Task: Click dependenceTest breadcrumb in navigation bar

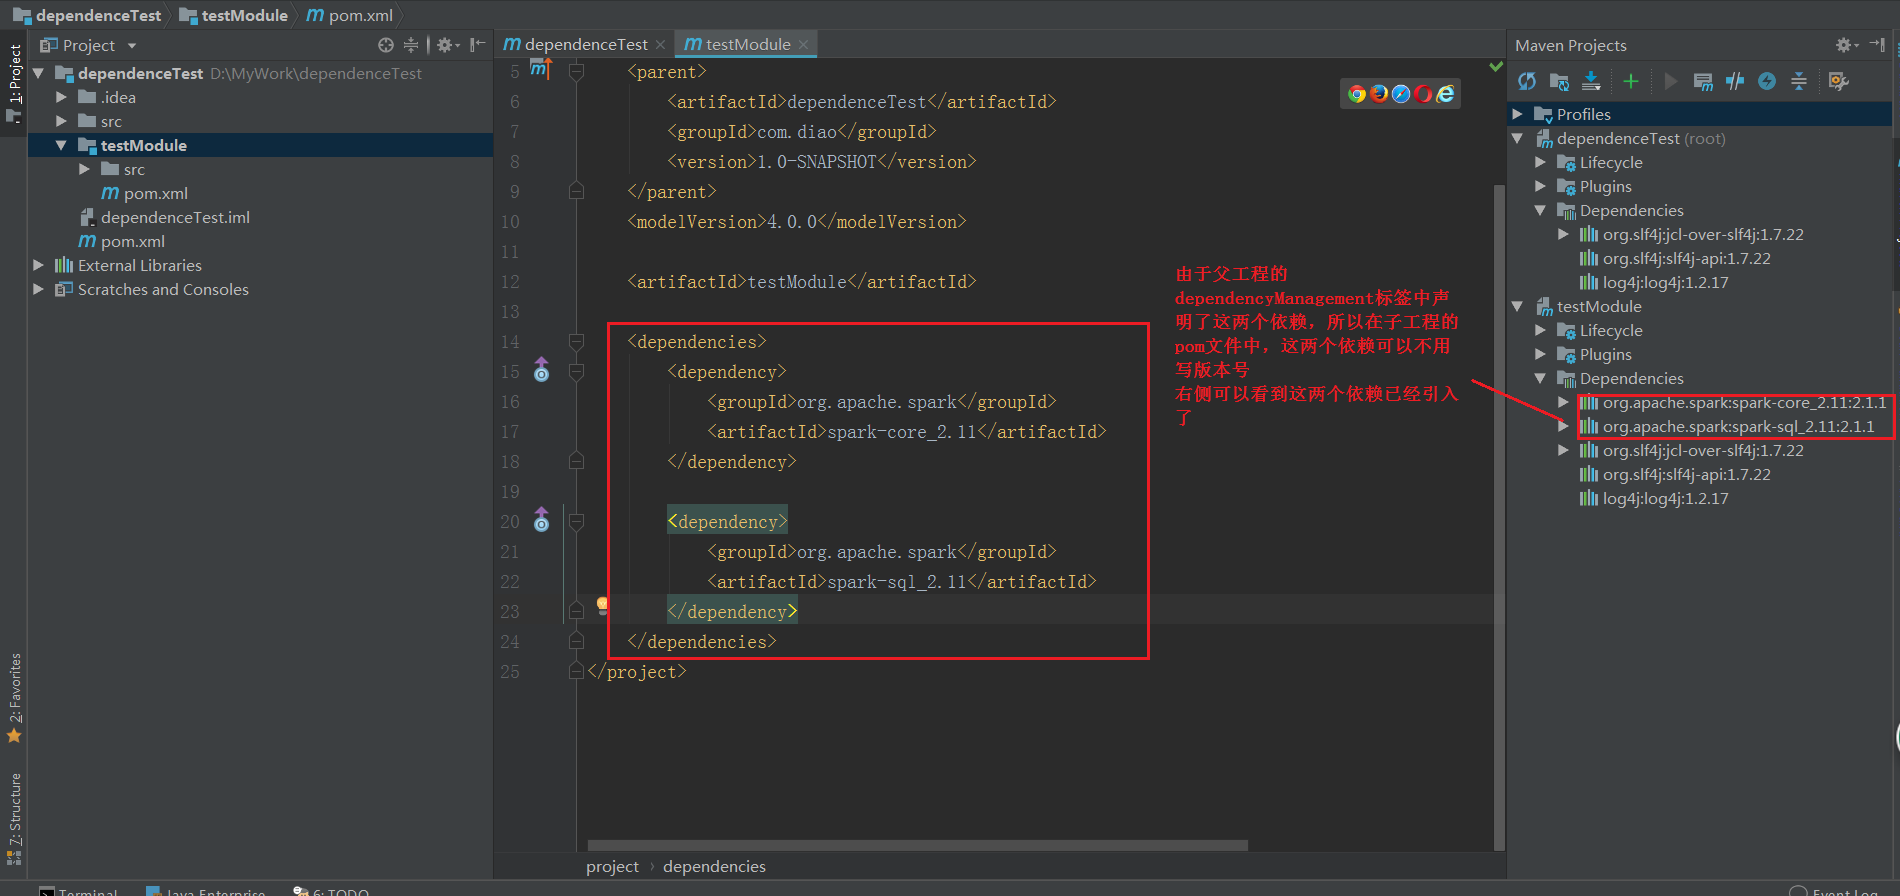Action: (87, 15)
